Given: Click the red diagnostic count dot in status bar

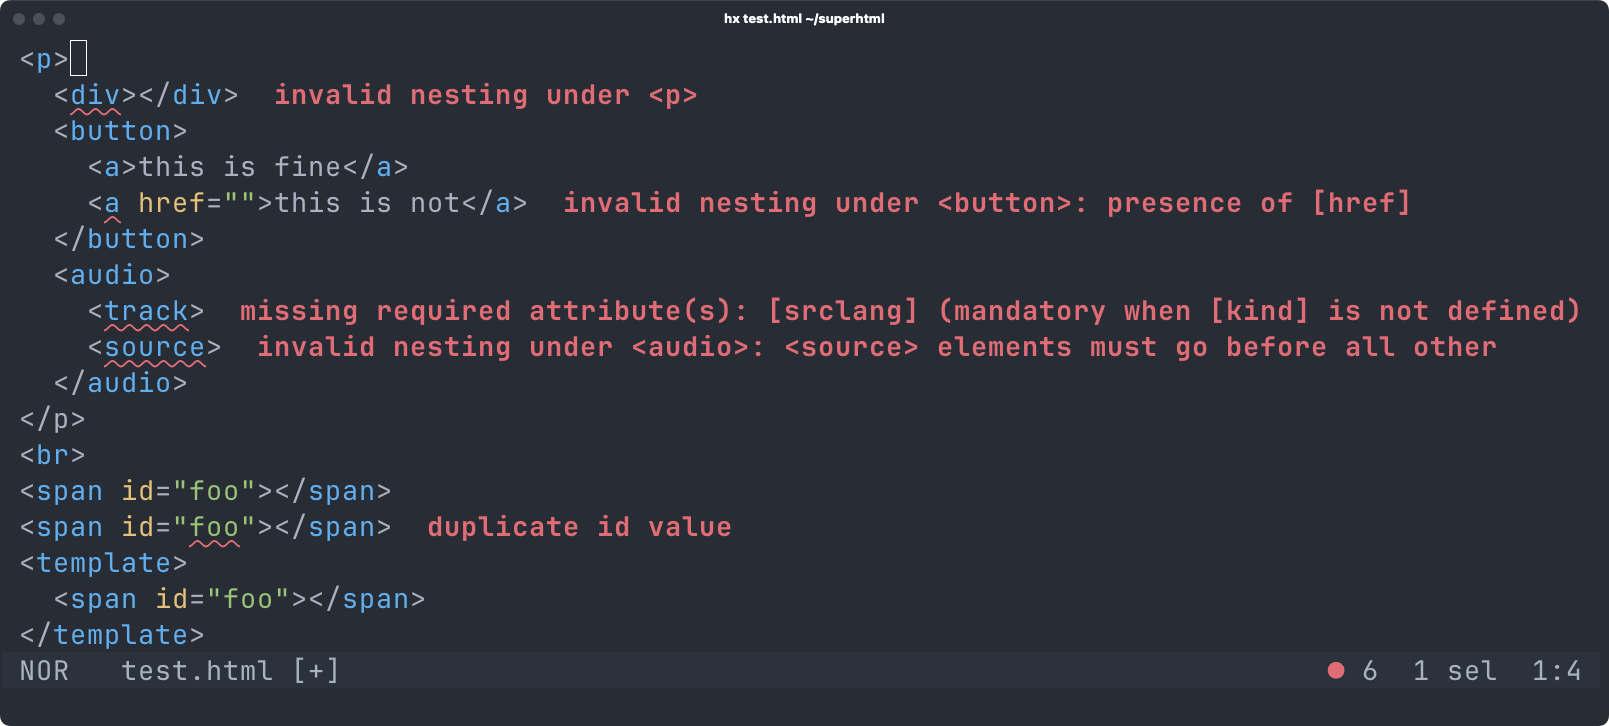Looking at the screenshot, I should click(1335, 670).
